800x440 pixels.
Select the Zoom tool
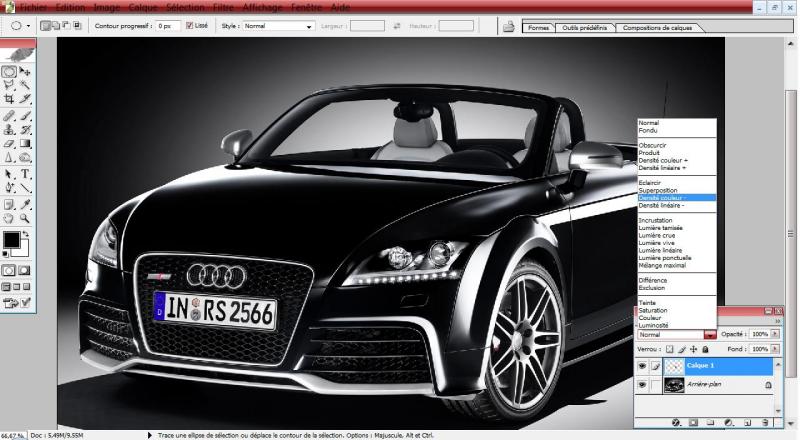(x=25, y=218)
